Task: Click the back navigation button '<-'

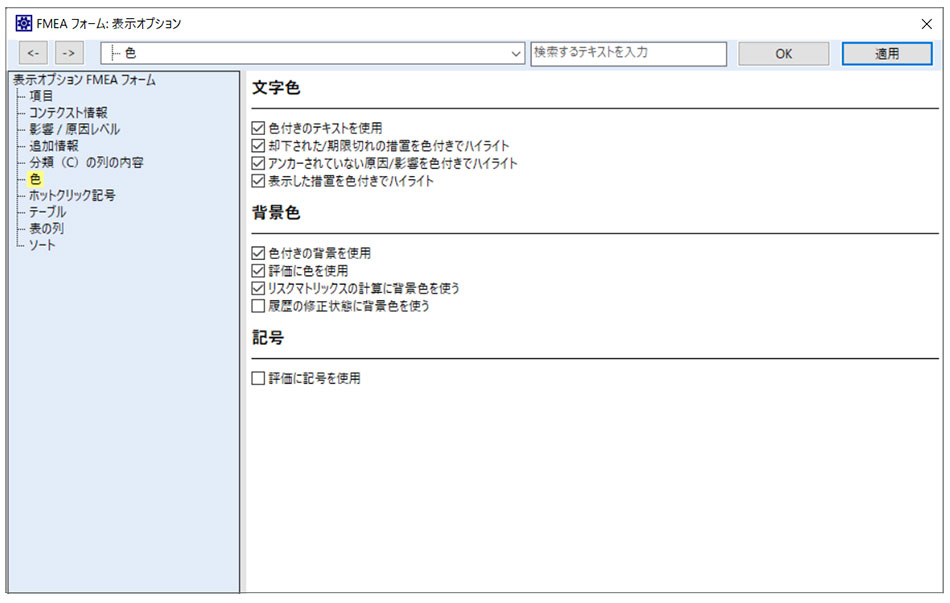Action: point(33,53)
